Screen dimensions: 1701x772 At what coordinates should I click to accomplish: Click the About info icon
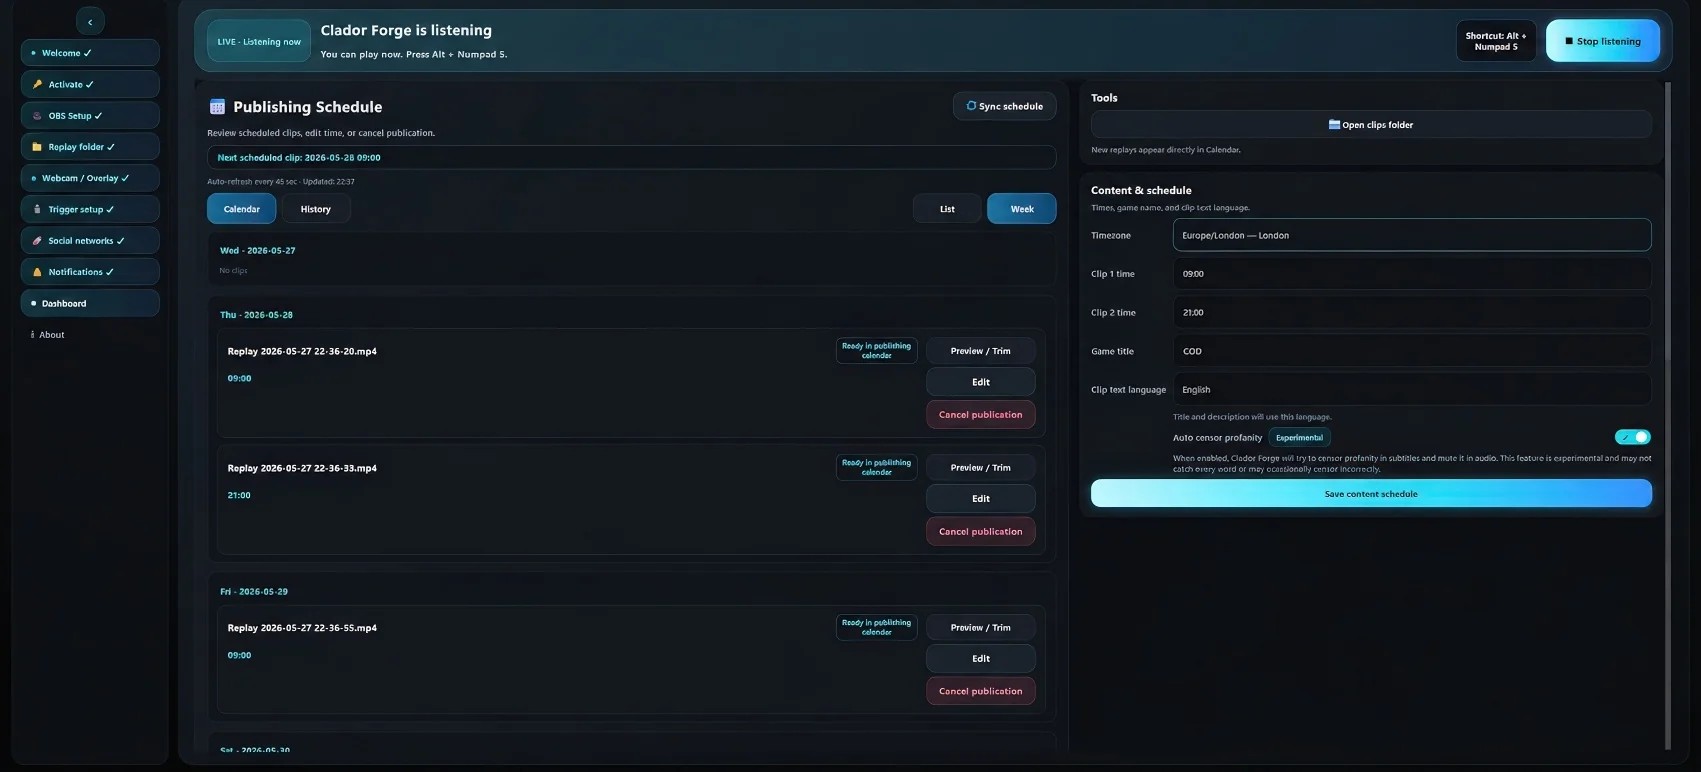[x=33, y=335]
